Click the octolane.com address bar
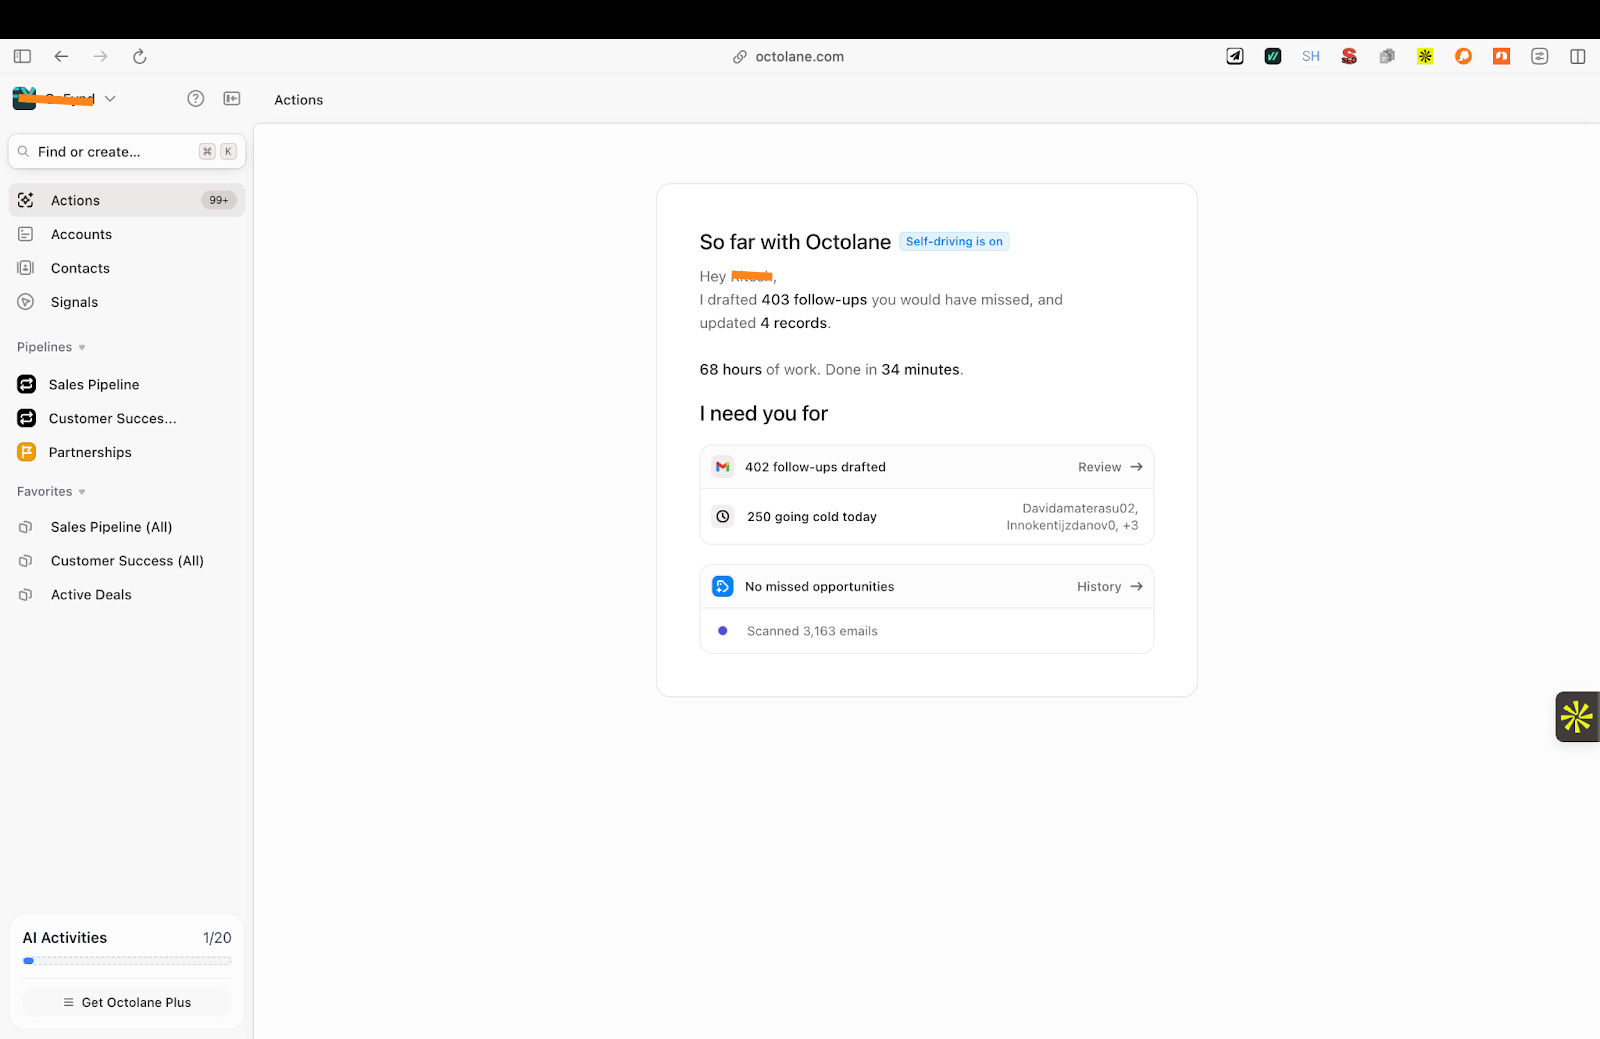Viewport: 1600px width, 1039px height. (789, 57)
